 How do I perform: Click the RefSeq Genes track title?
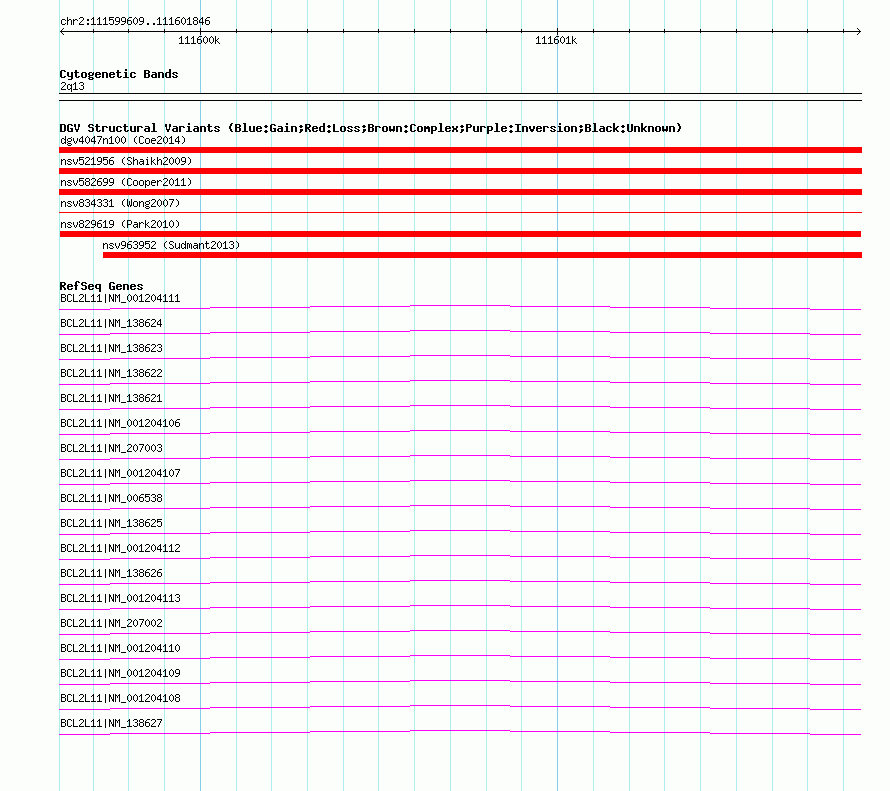pyautogui.click(x=102, y=286)
